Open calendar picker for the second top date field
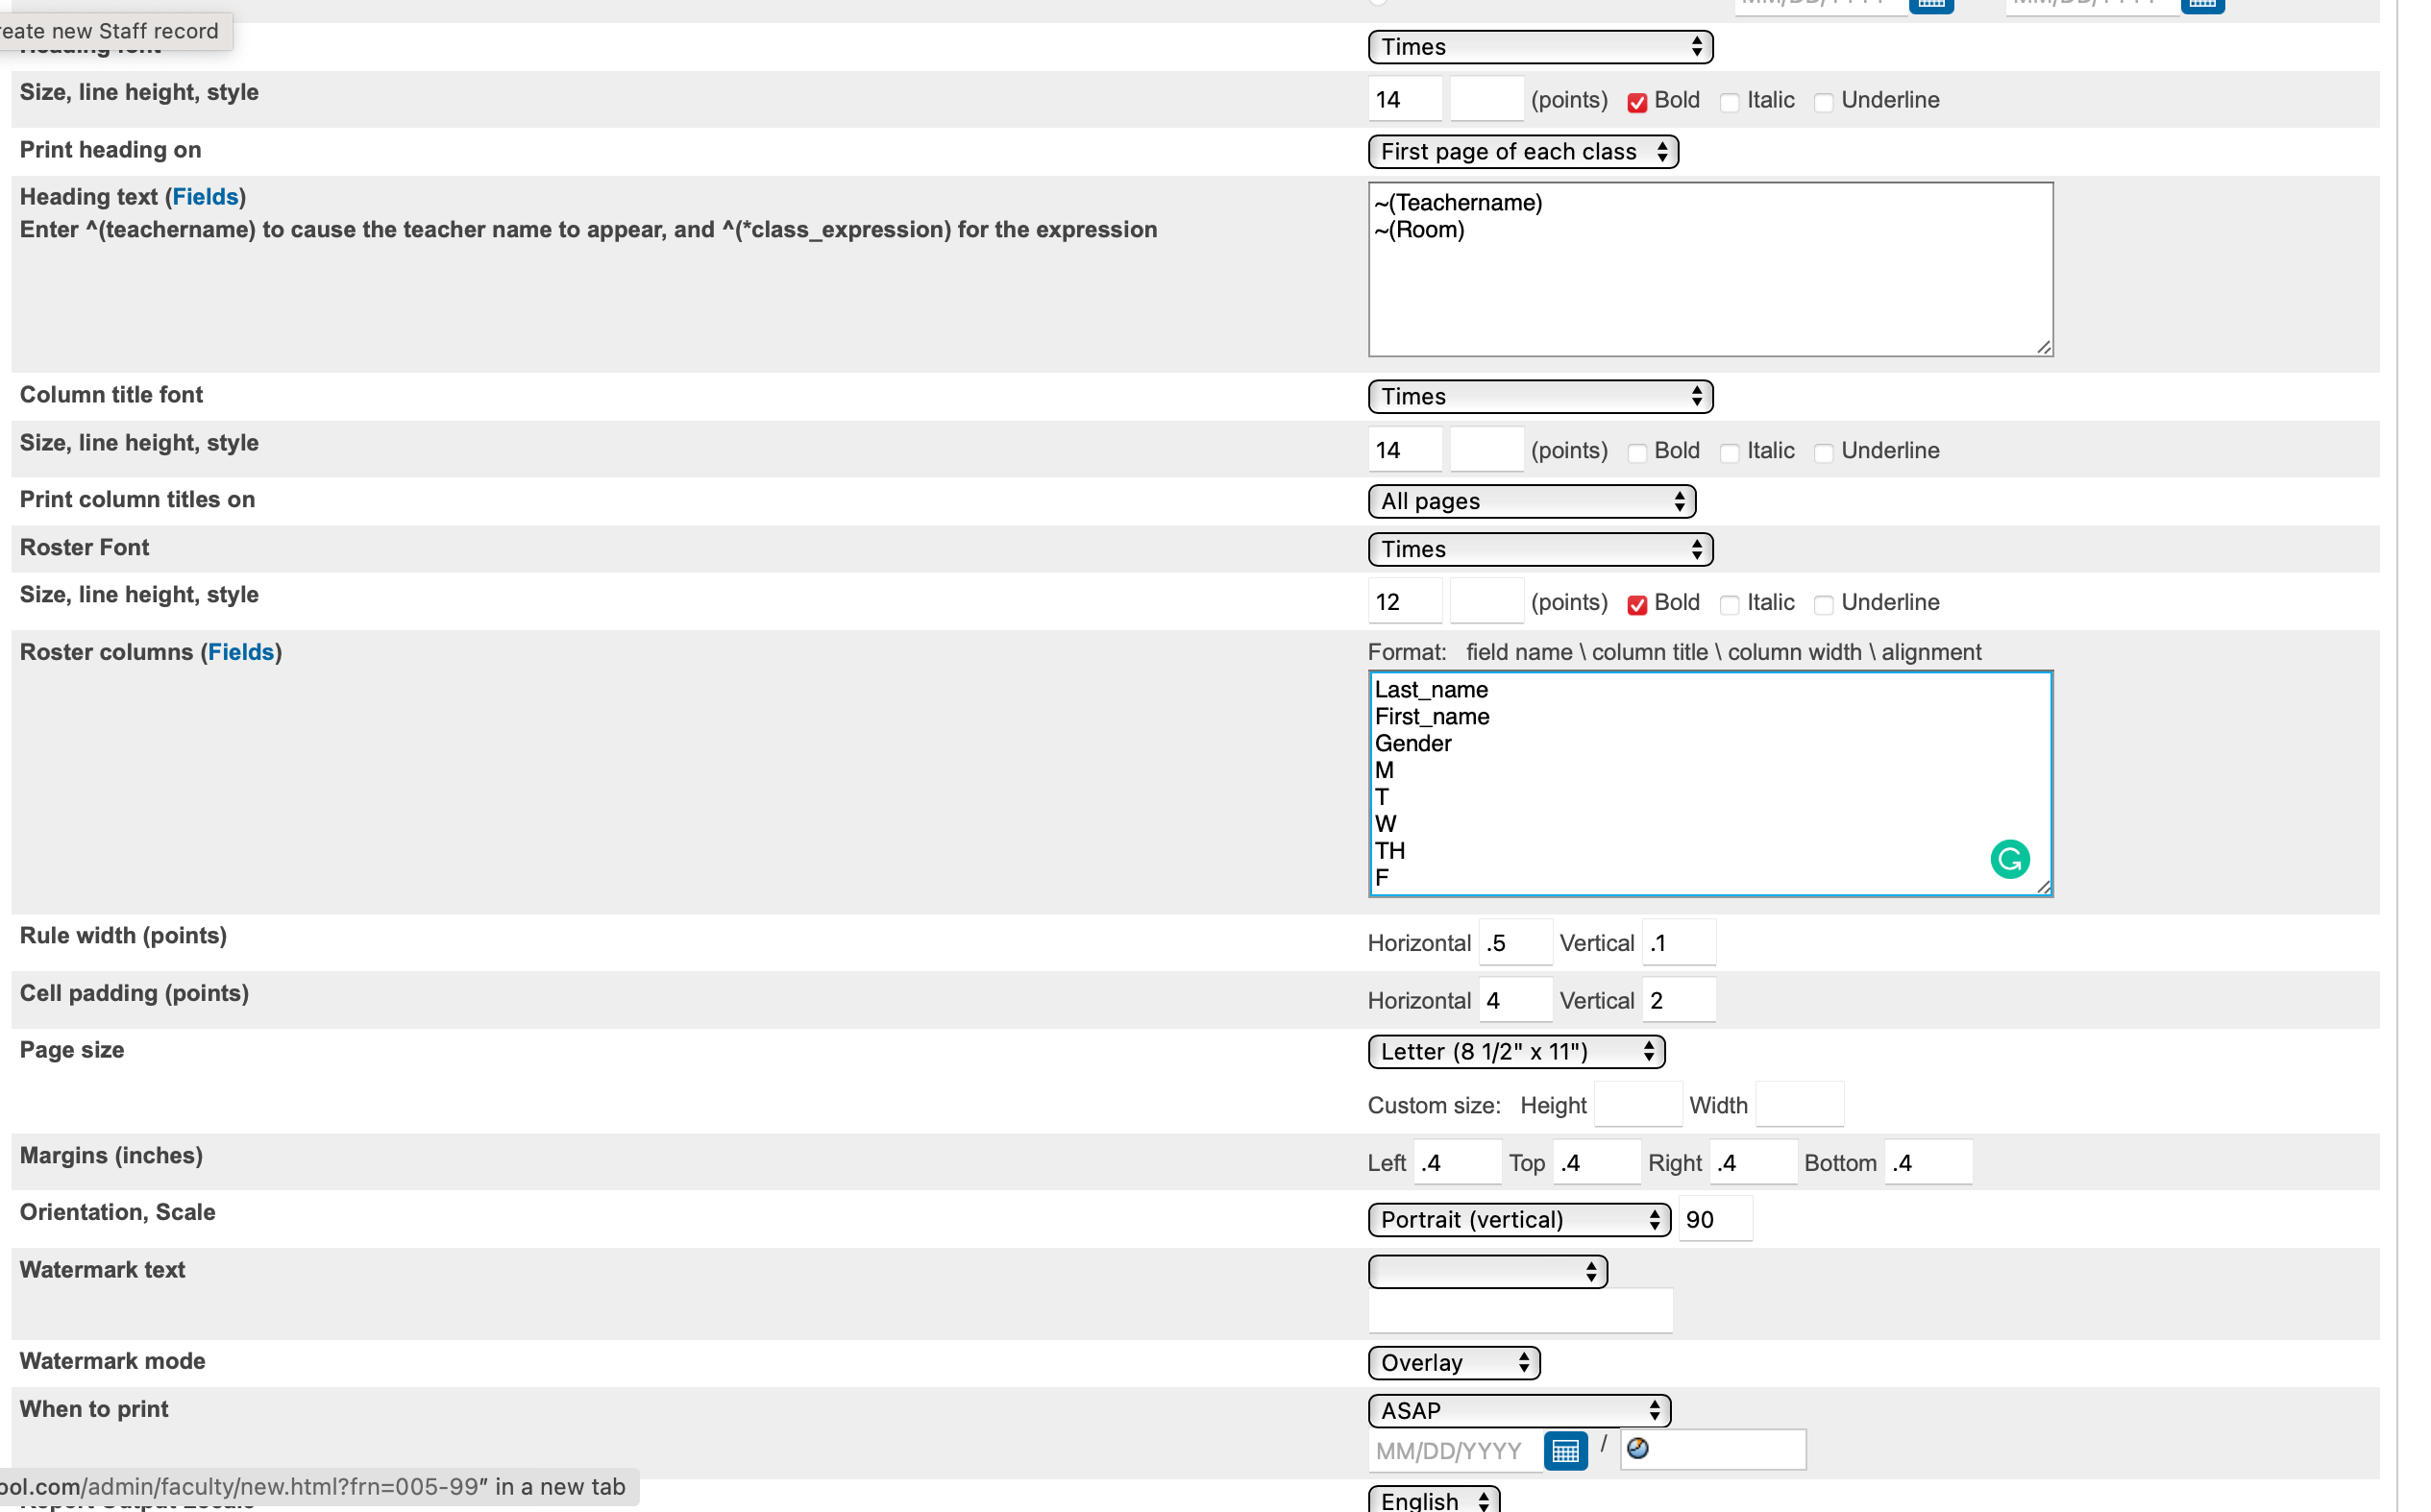The height and width of the screenshot is (1512, 2431). click(2204, 6)
